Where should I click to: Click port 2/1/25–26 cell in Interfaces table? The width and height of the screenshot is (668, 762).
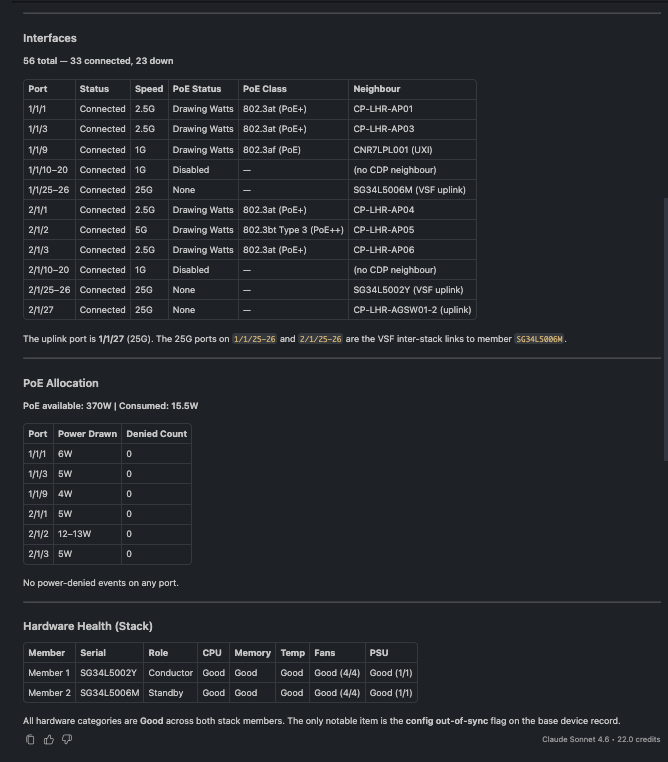[x=49, y=290]
